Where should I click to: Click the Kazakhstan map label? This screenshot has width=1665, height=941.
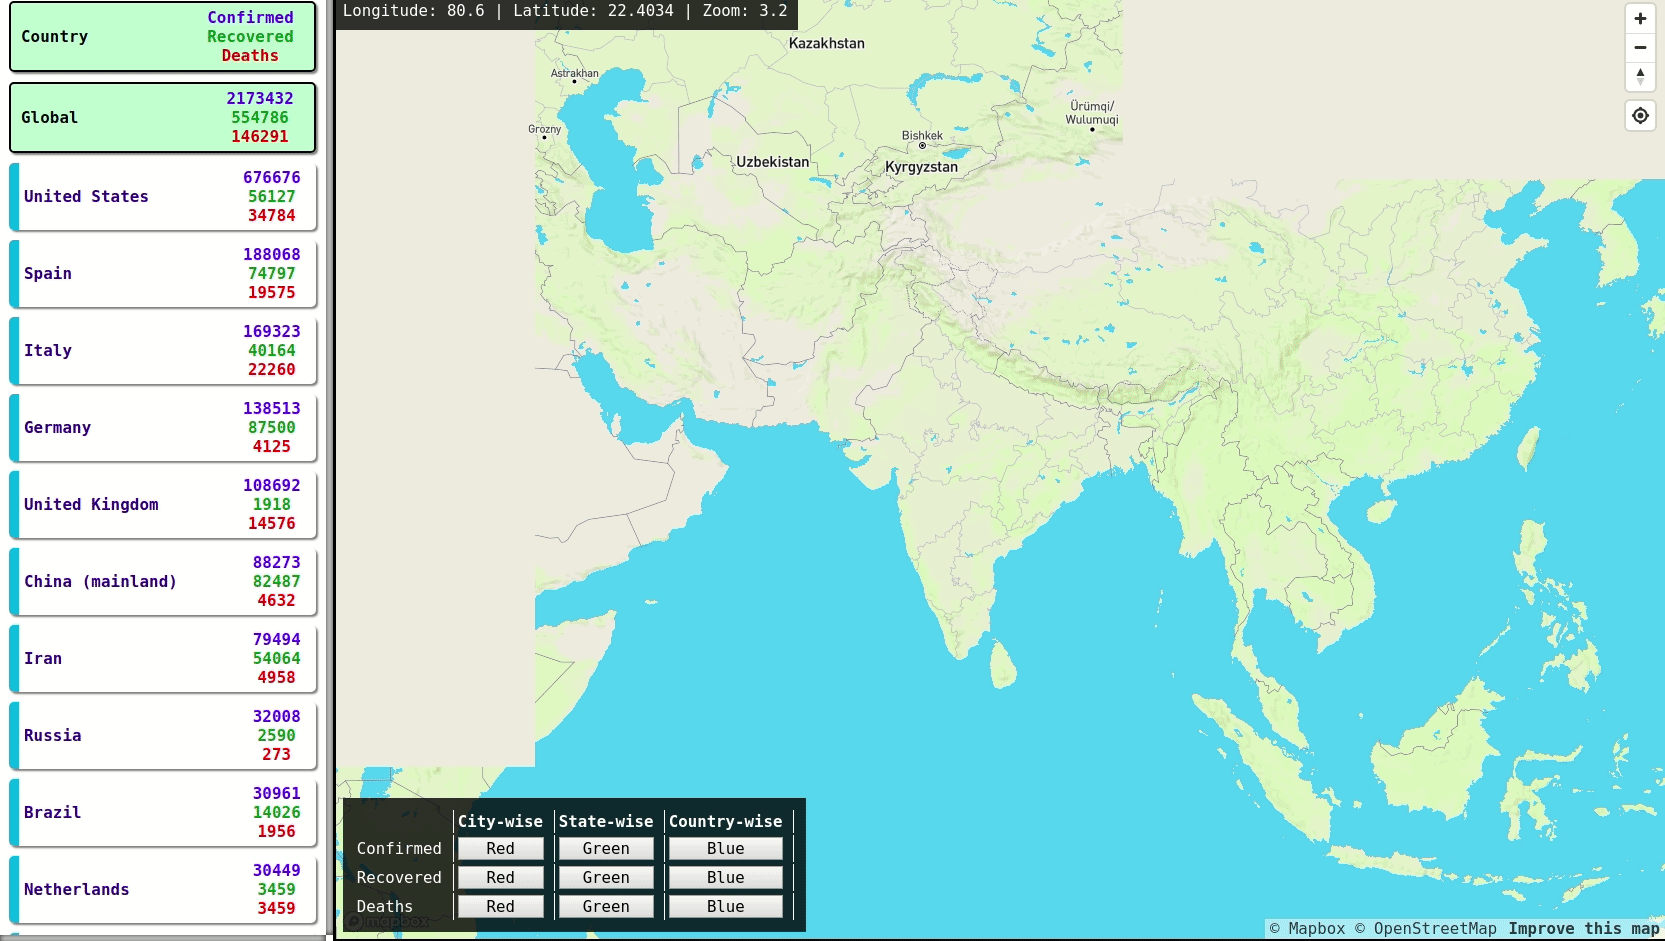(x=827, y=44)
